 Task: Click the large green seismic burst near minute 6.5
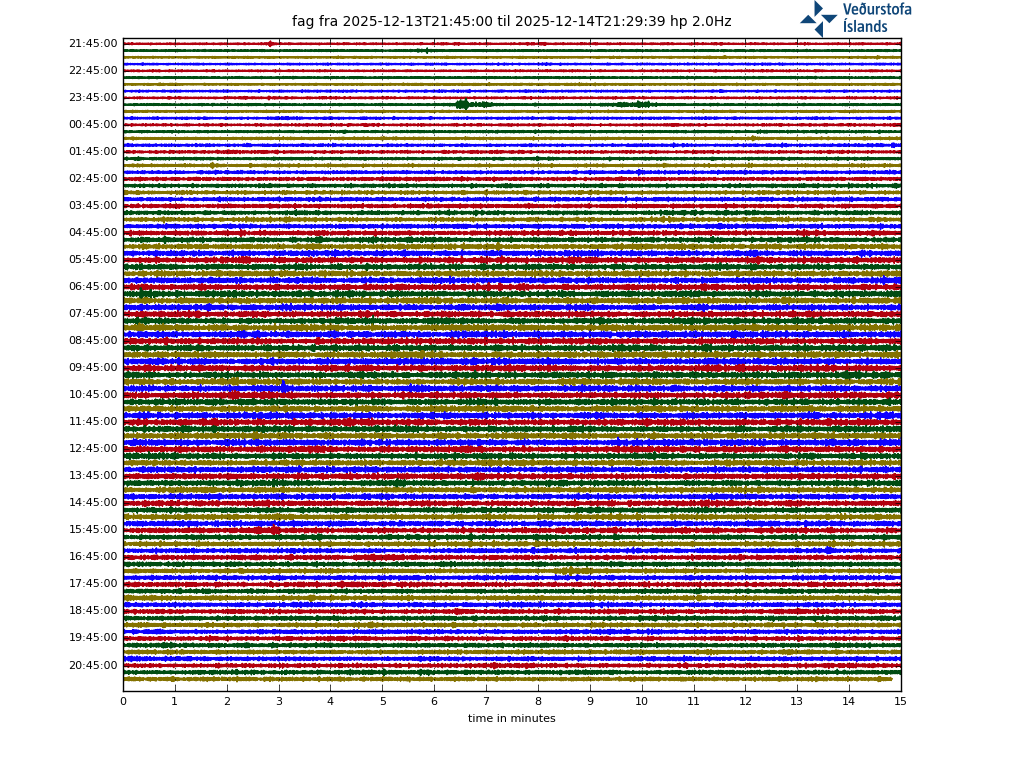(463, 104)
